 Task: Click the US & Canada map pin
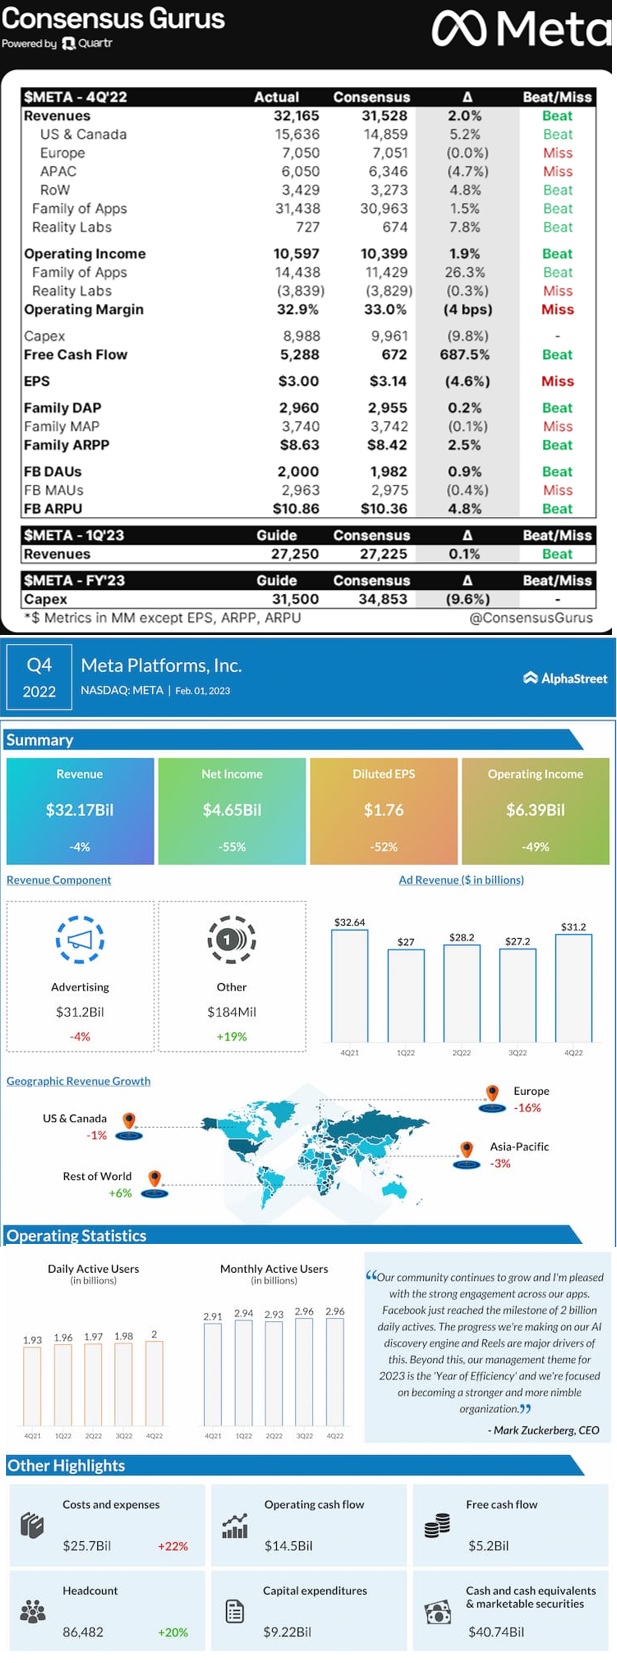coord(129,1124)
